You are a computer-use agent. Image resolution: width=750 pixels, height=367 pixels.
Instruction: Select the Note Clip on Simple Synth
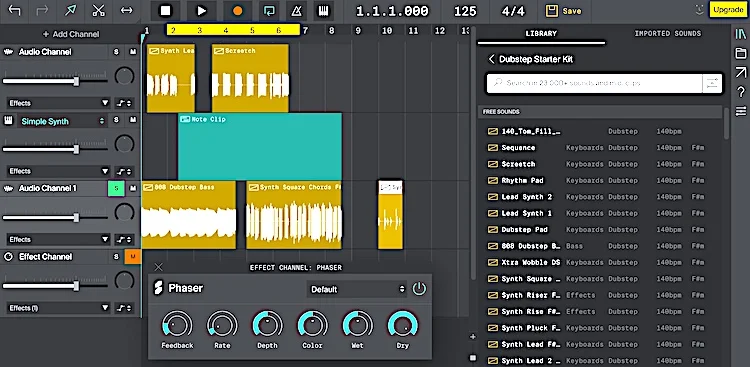(x=260, y=146)
